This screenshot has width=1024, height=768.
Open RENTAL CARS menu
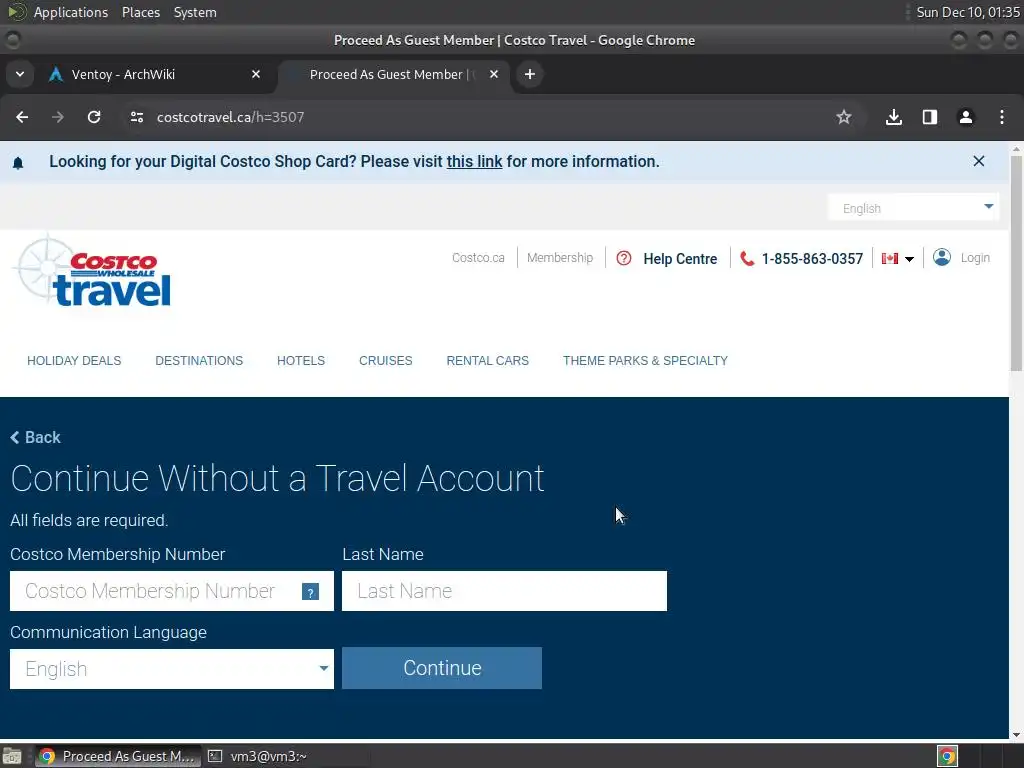tap(488, 360)
